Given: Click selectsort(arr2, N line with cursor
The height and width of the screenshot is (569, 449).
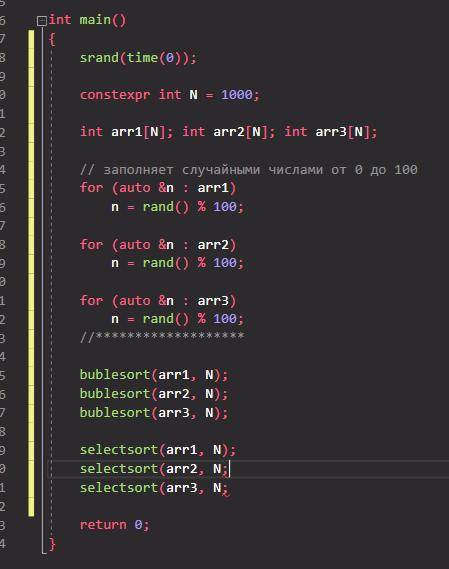Looking at the screenshot, I should pyautogui.click(x=154, y=469).
